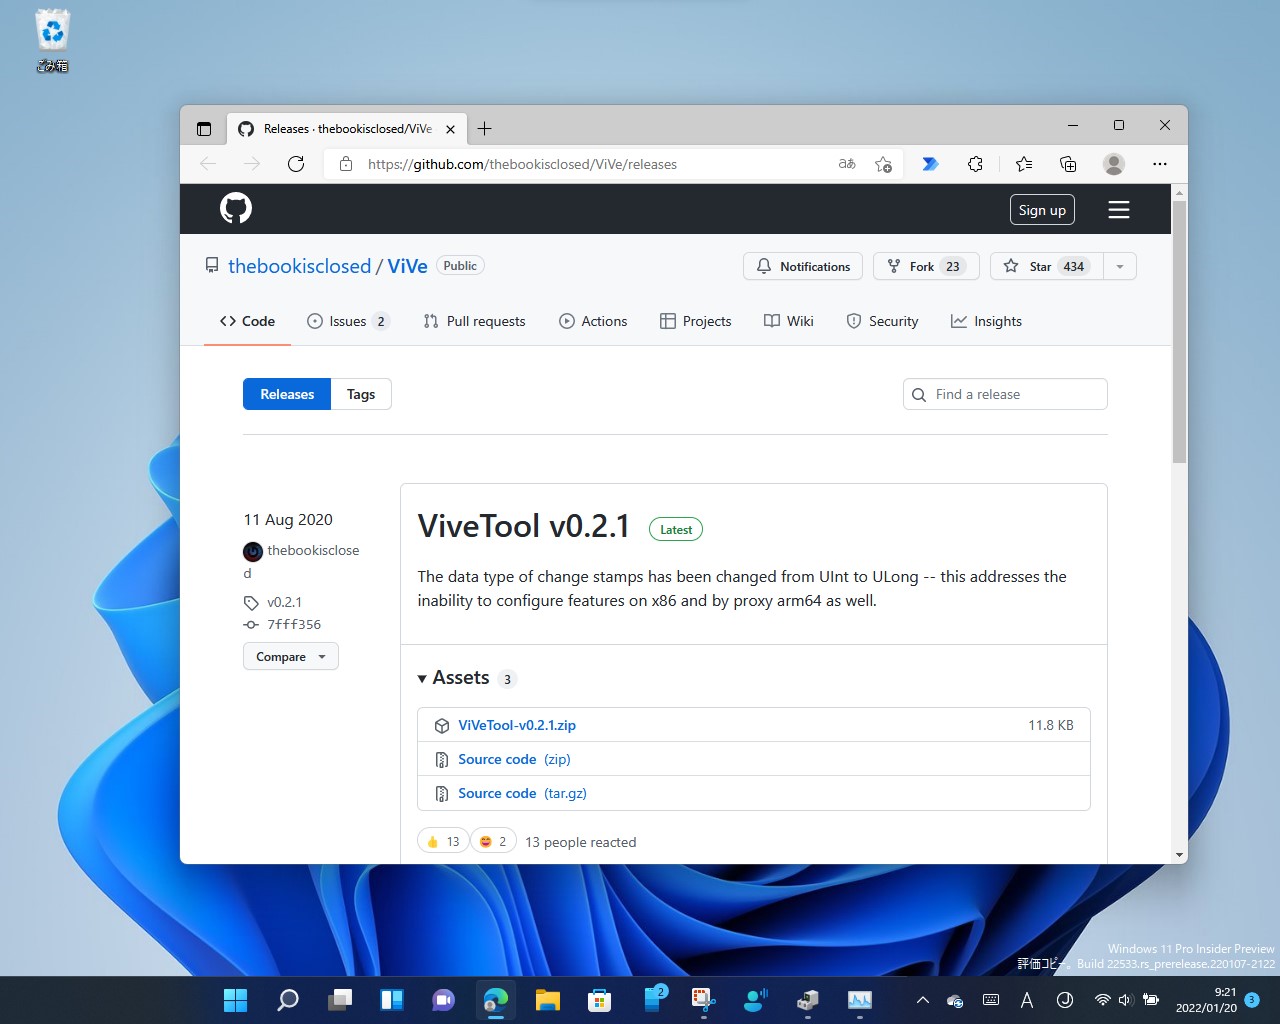Open the site navigation hamburger menu

tap(1118, 209)
